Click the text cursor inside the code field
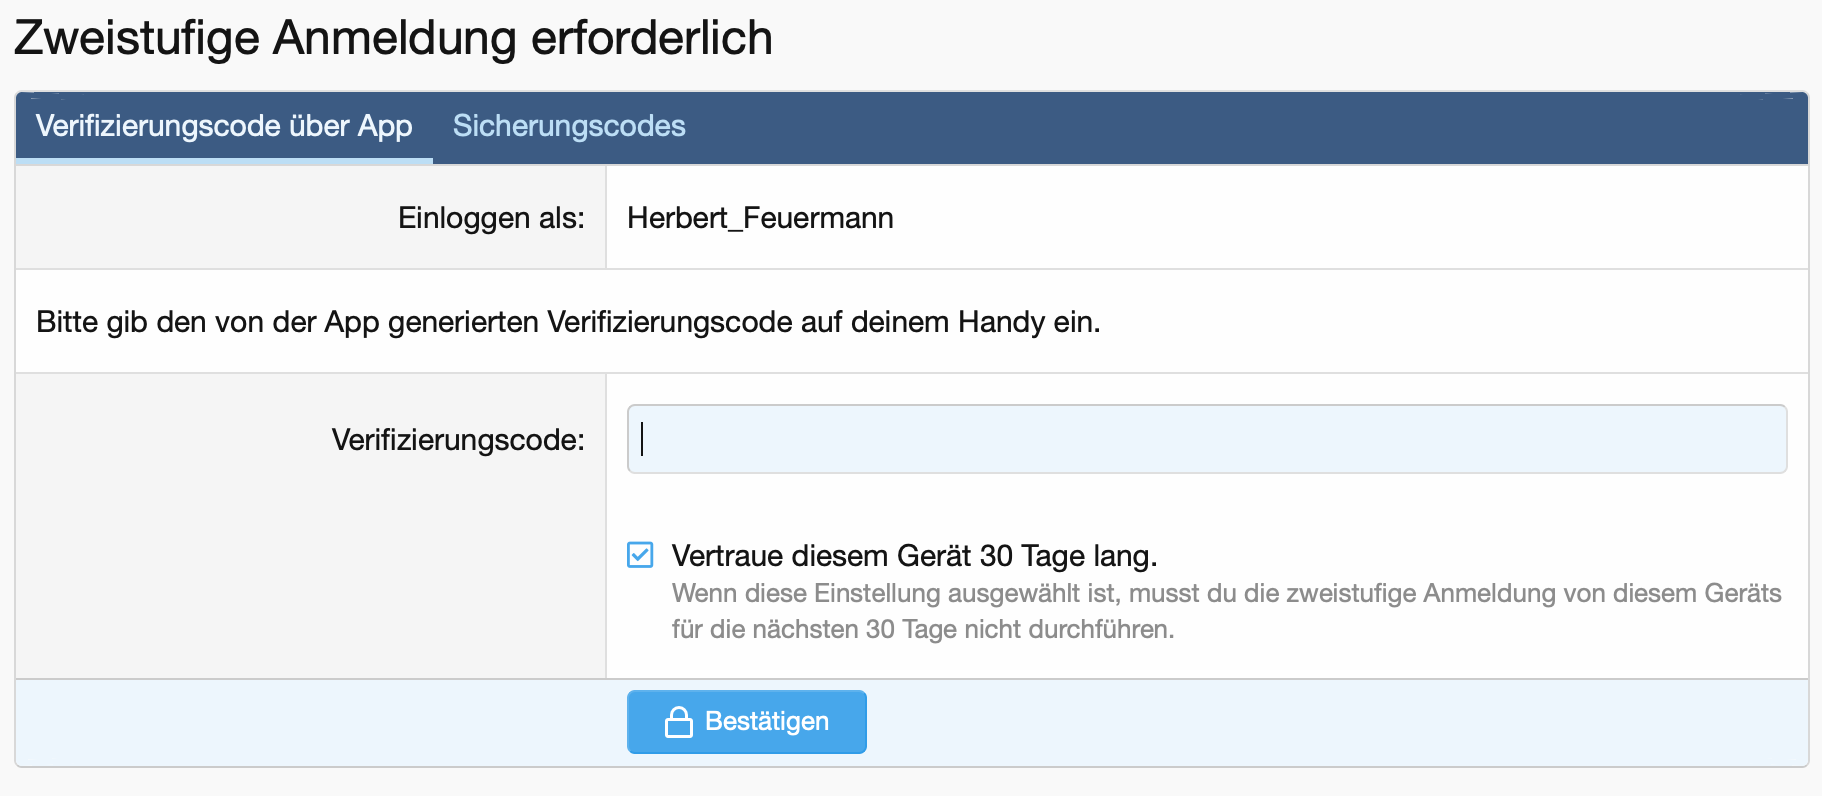Image resolution: width=1822 pixels, height=796 pixels. pos(642,439)
